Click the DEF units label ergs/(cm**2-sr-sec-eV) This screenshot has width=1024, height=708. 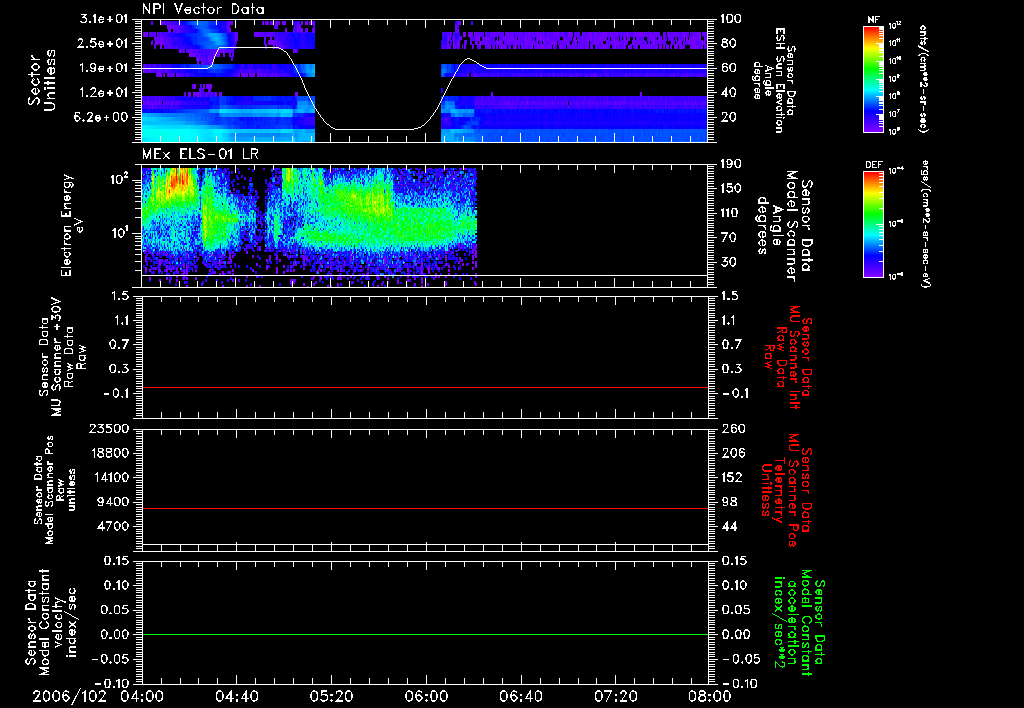pos(926,223)
